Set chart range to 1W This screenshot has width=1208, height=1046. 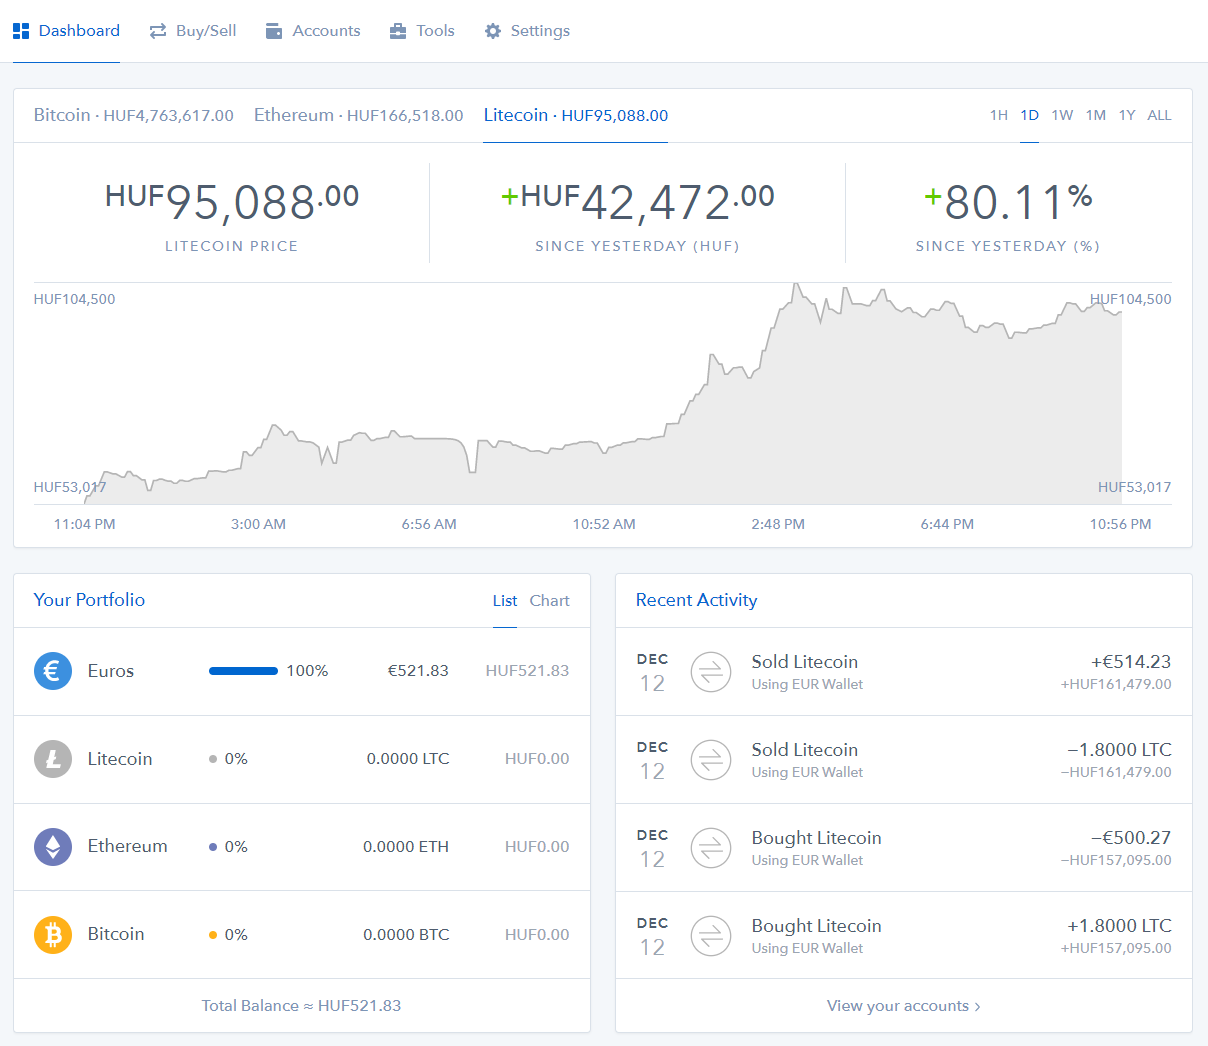tap(1062, 115)
